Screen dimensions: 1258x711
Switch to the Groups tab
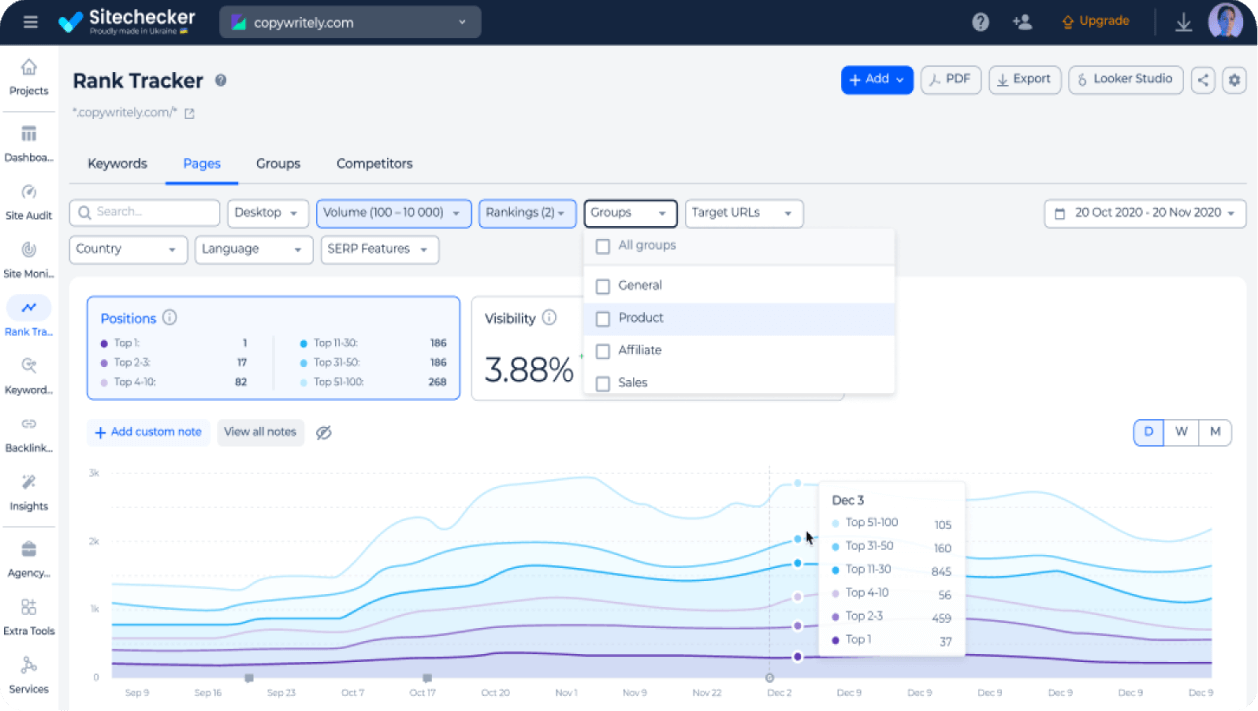(x=278, y=164)
